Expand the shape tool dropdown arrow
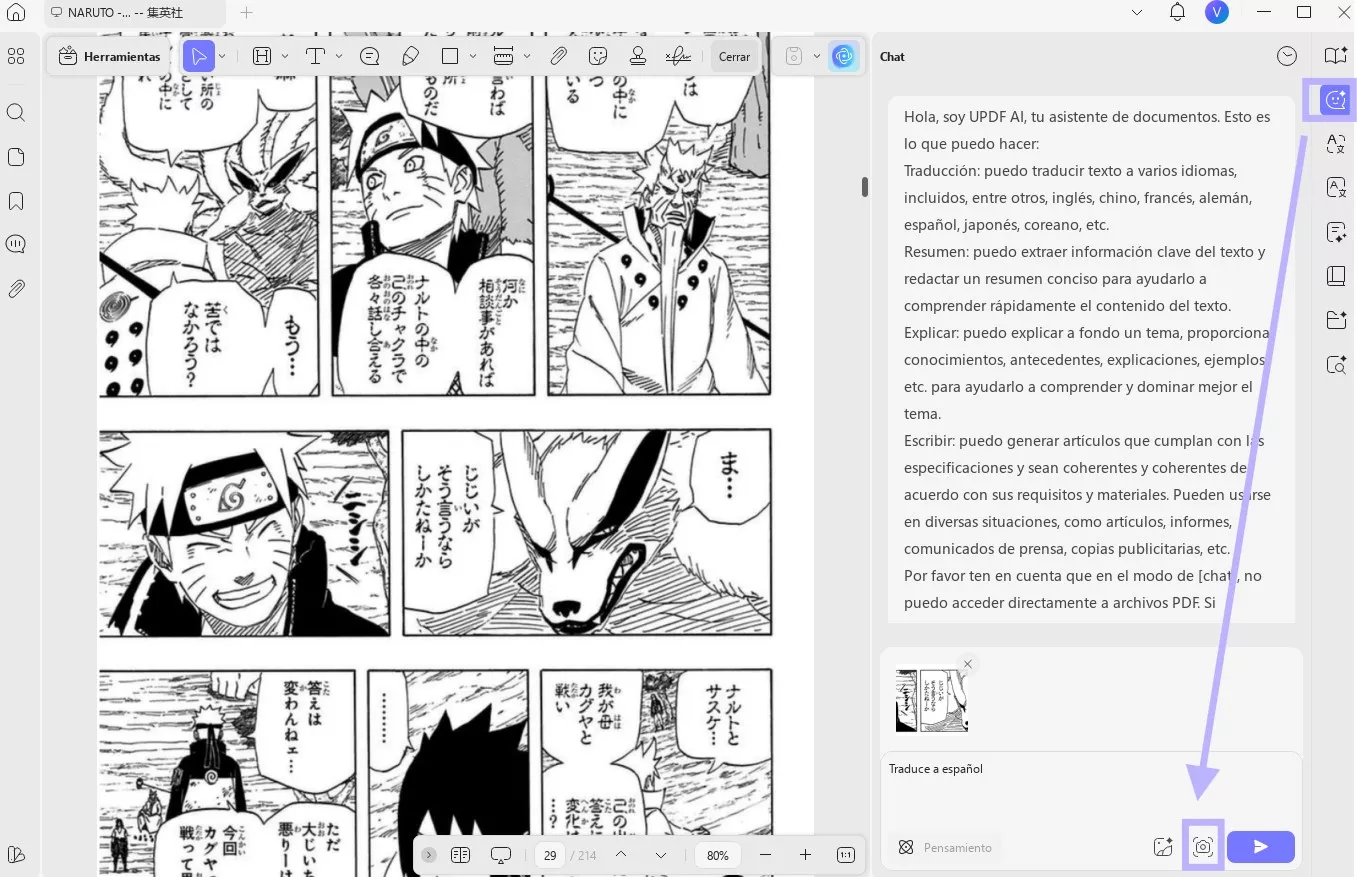Screen dimensions: 1357x877 (473, 56)
